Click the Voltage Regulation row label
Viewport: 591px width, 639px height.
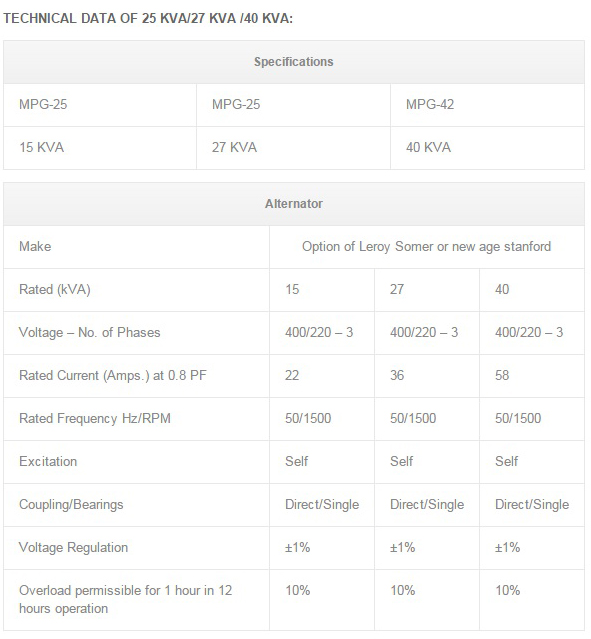(73, 548)
